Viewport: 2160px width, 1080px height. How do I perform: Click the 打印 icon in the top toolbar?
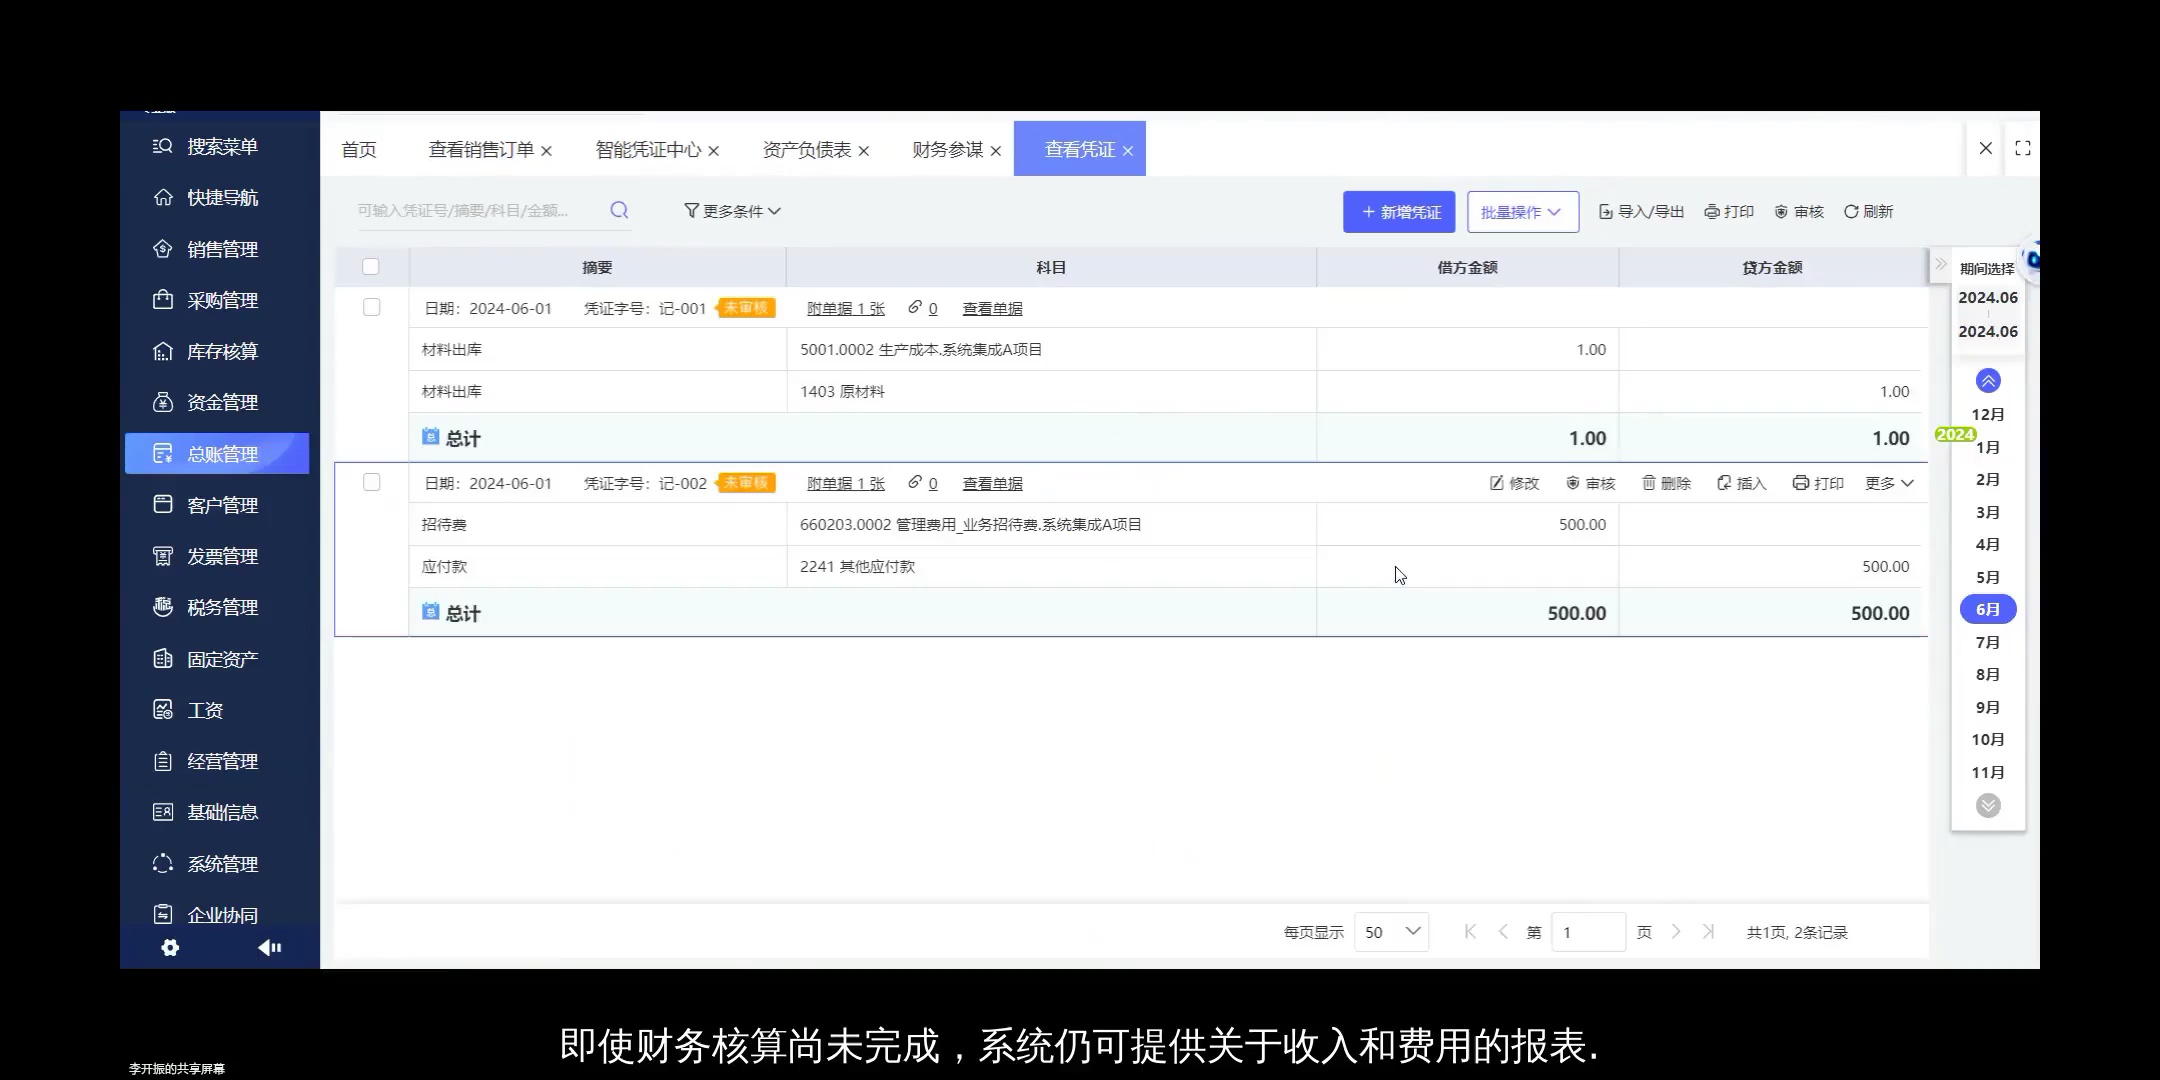(x=1729, y=211)
